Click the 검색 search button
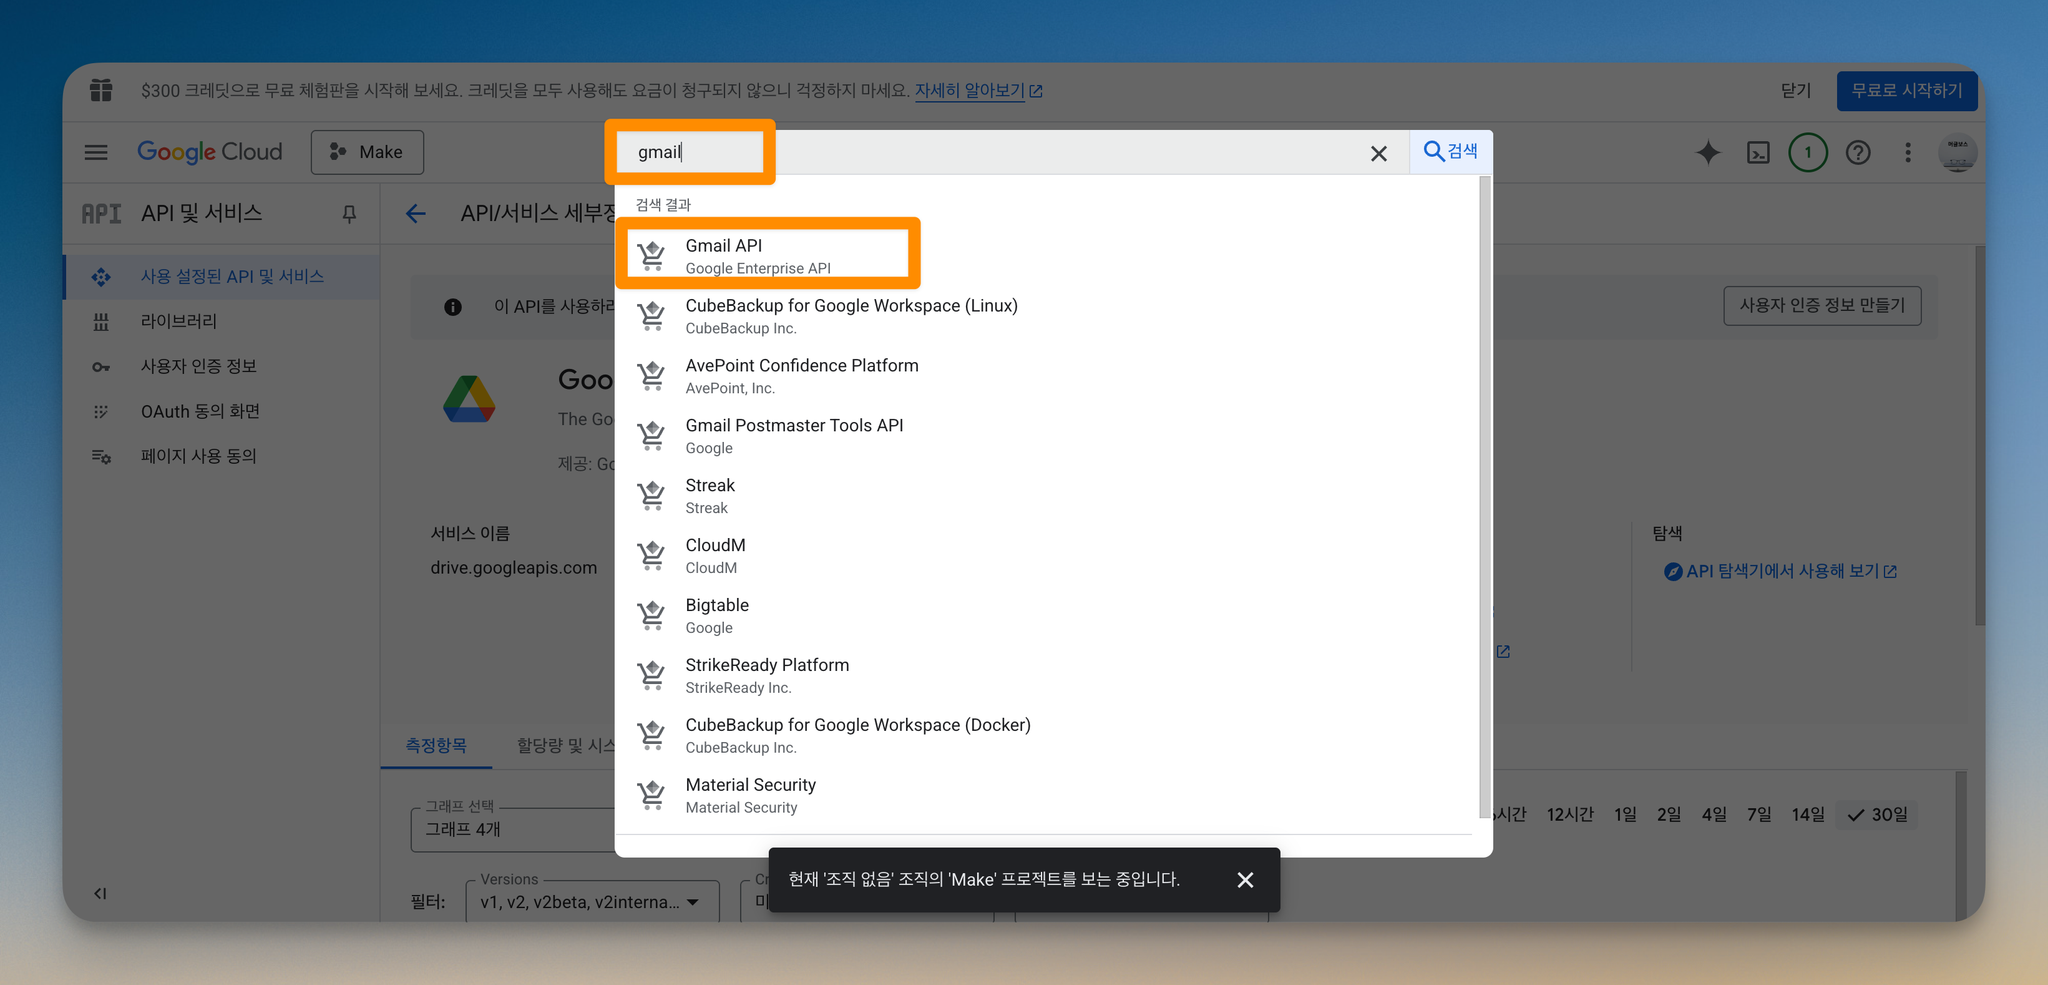This screenshot has height=985, width=2048. [1450, 151]
